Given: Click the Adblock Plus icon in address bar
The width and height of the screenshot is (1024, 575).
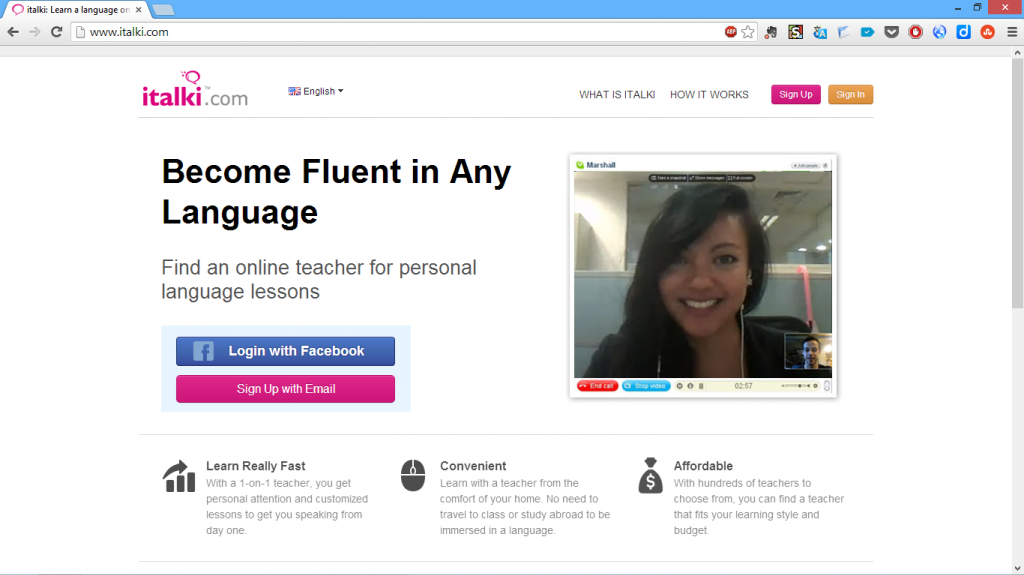Looking at the screenshot, I should tap(731, 31).
